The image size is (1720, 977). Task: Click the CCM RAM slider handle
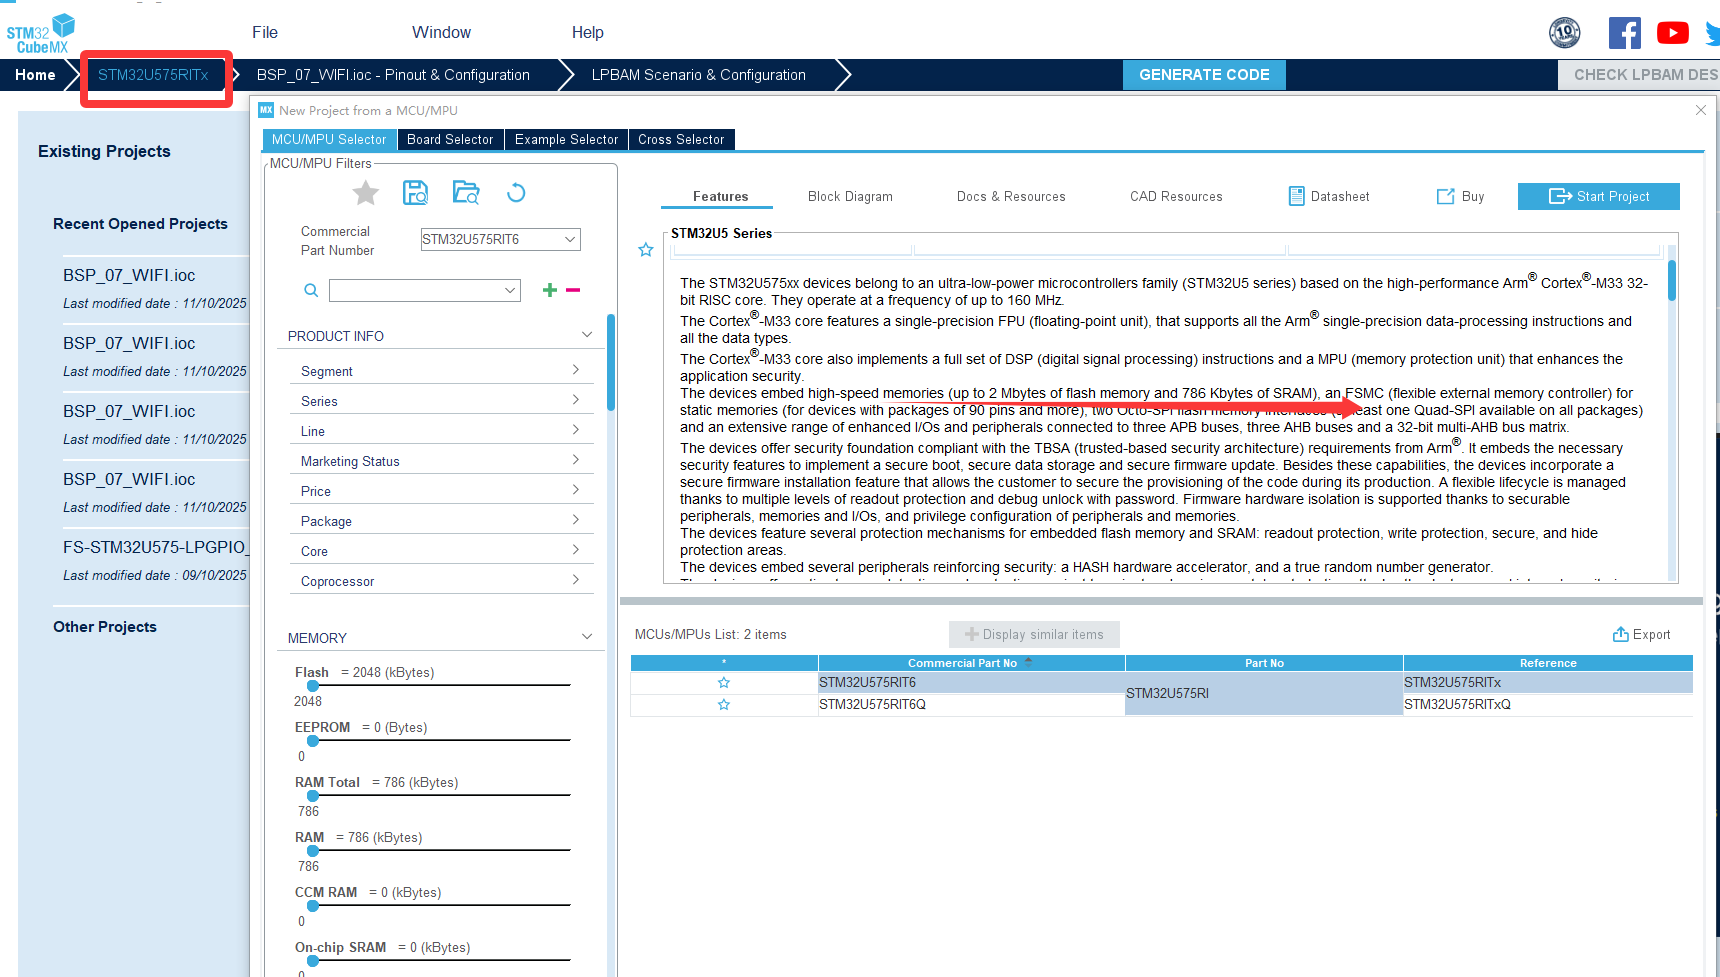[313, 906]
